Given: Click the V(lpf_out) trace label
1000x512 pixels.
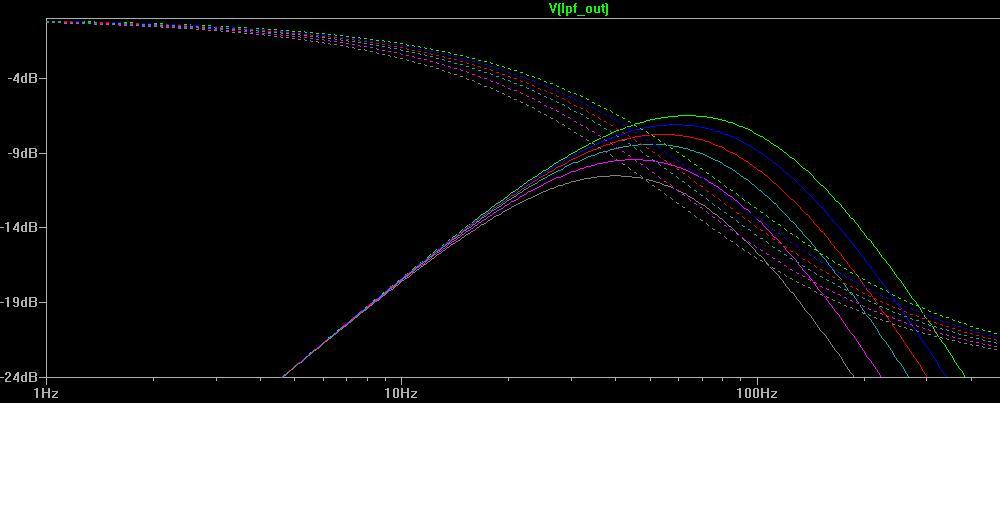Looking at the screenshot, I should pyautogui.click(x=578, y=8).
